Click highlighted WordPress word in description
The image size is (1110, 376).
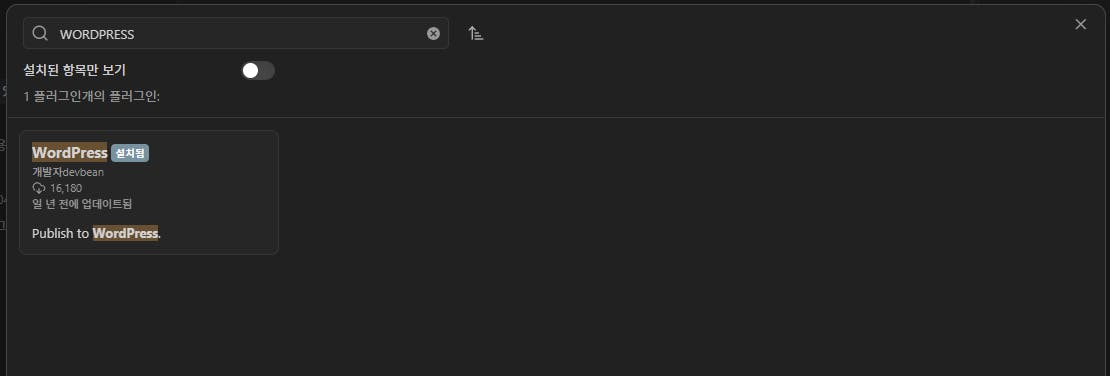pos(125,233)
